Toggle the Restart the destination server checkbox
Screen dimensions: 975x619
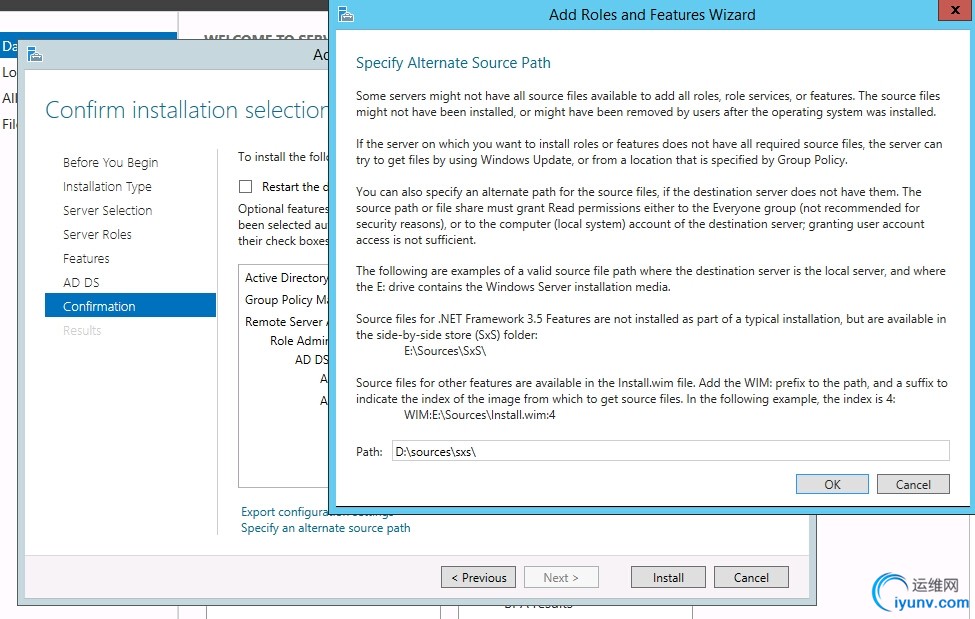point(246,187)
